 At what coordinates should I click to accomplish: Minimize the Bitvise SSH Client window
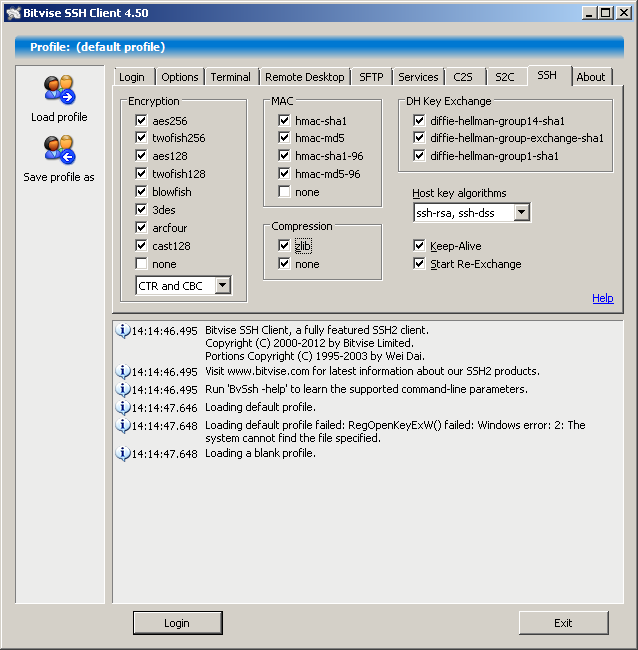click(589, 13)
